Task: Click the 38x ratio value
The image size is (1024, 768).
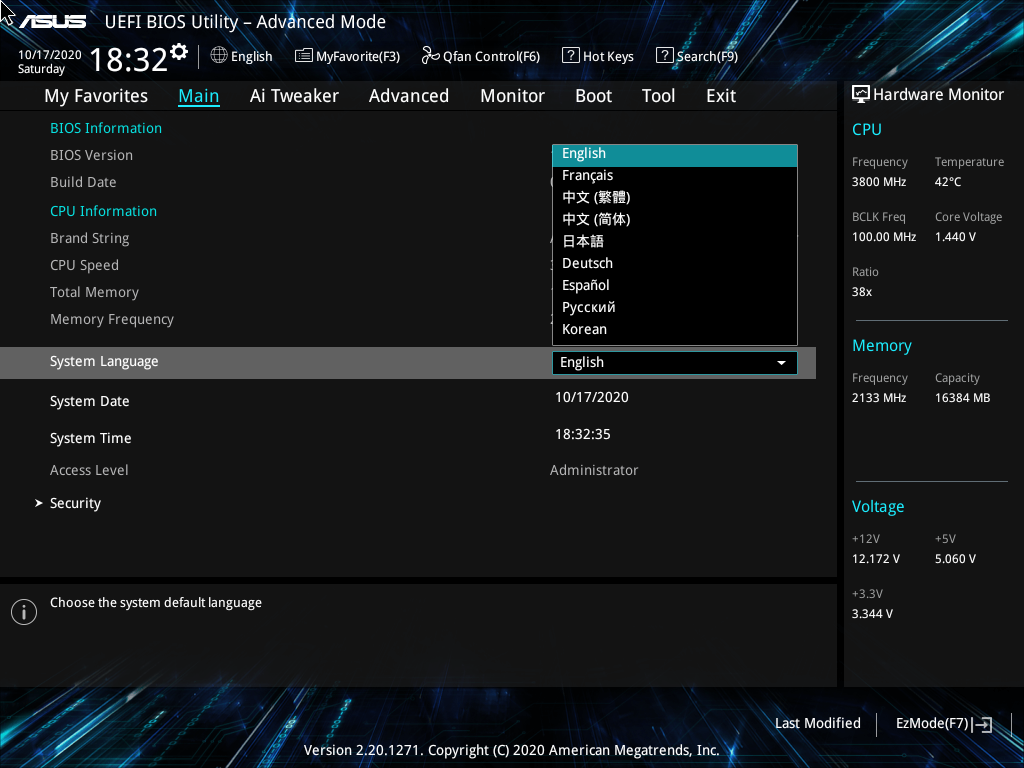Action: coord(862,292)
